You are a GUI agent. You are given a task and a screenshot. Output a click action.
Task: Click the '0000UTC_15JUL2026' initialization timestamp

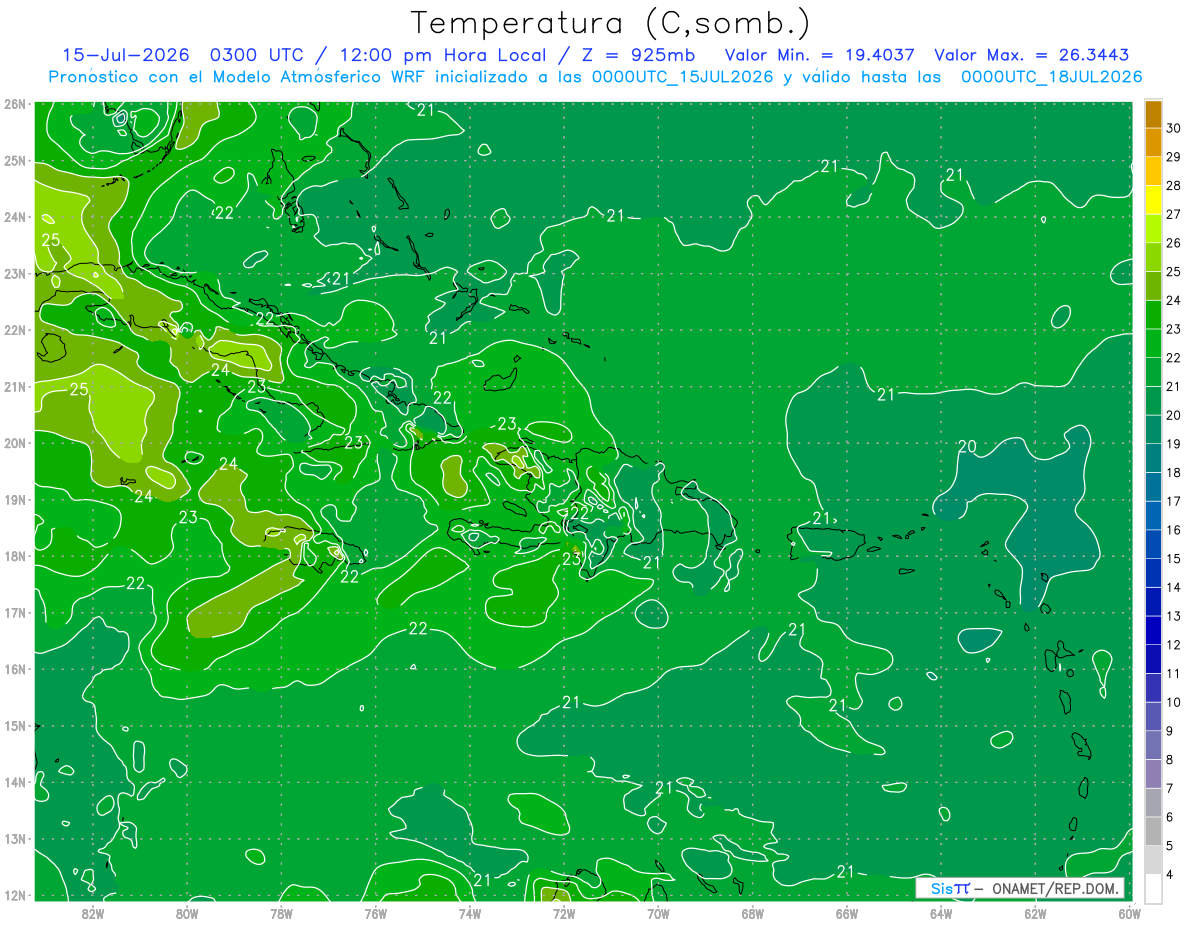(681, 77)
